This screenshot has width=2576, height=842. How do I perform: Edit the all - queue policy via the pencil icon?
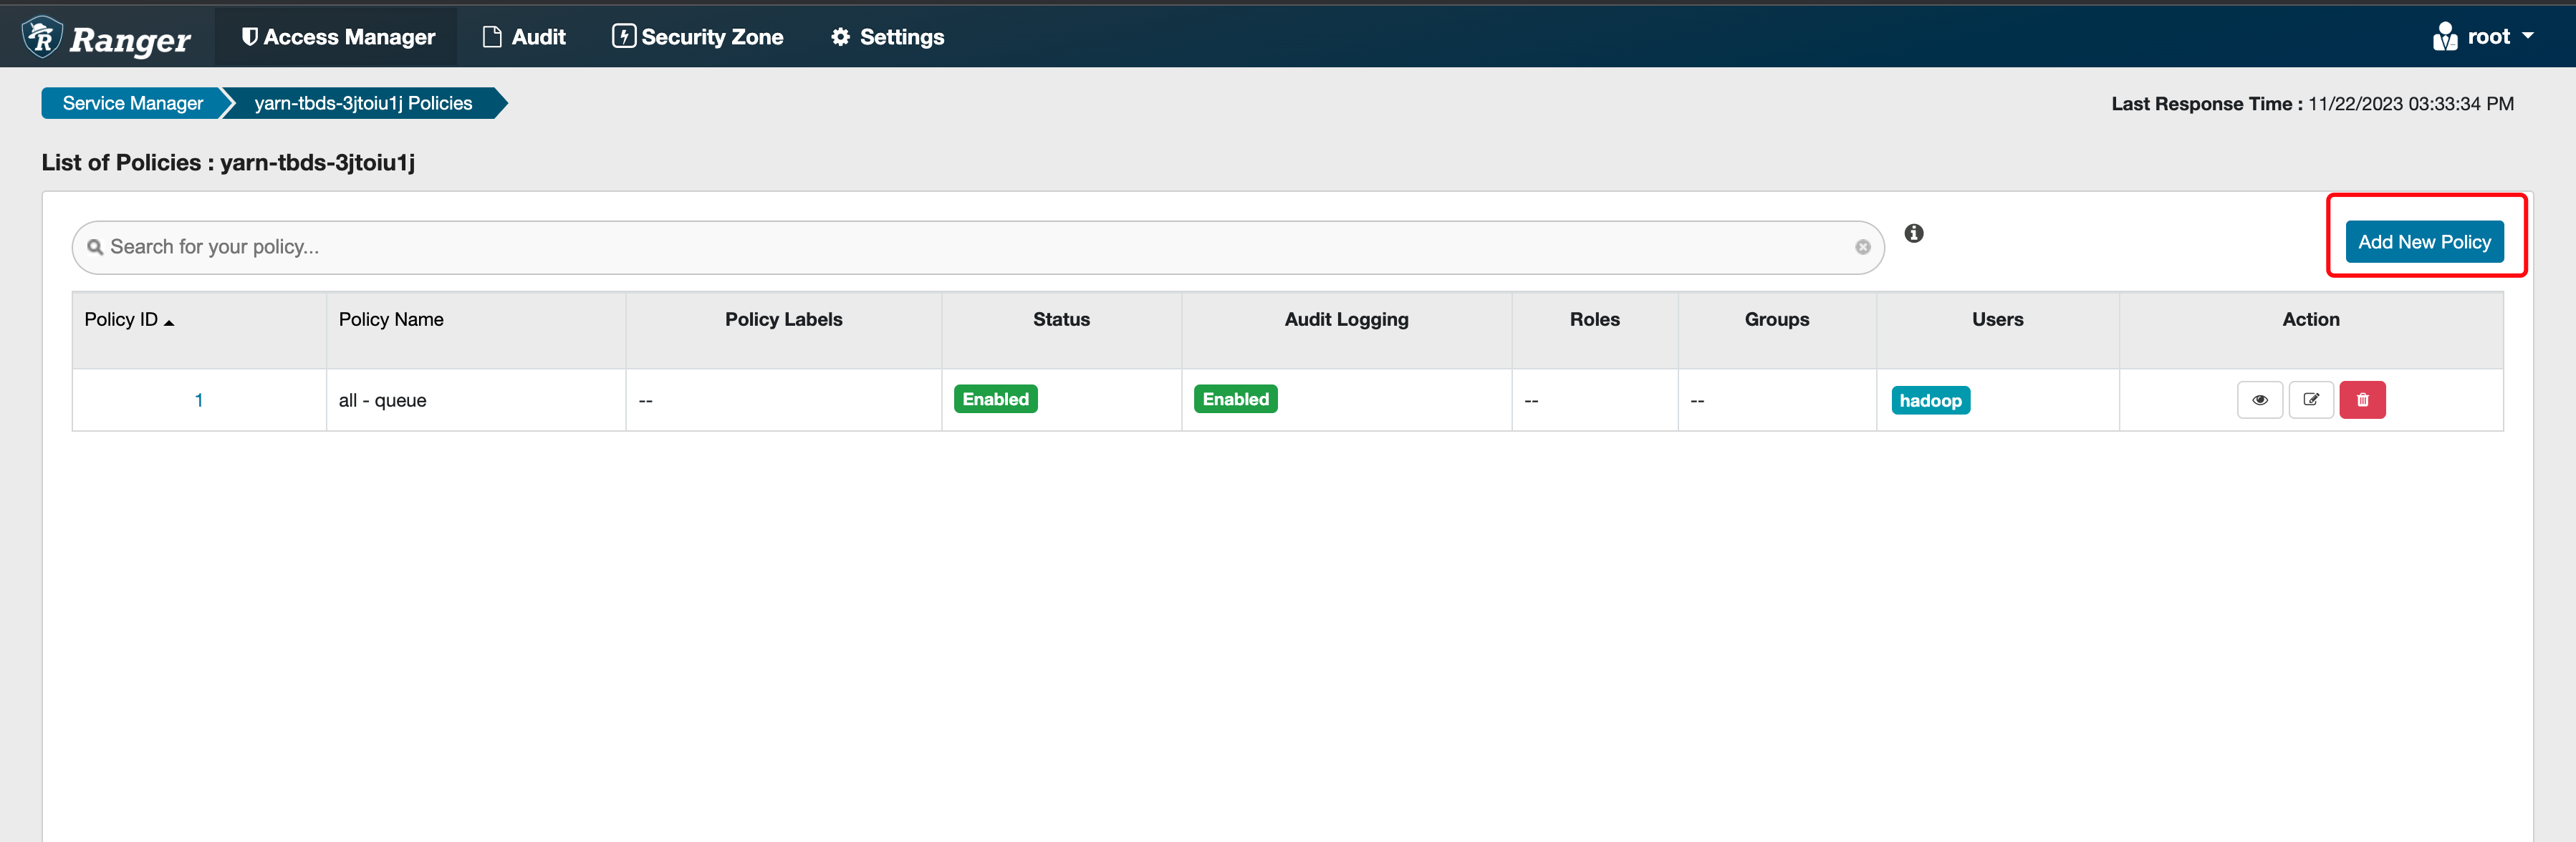[2310, 400]
